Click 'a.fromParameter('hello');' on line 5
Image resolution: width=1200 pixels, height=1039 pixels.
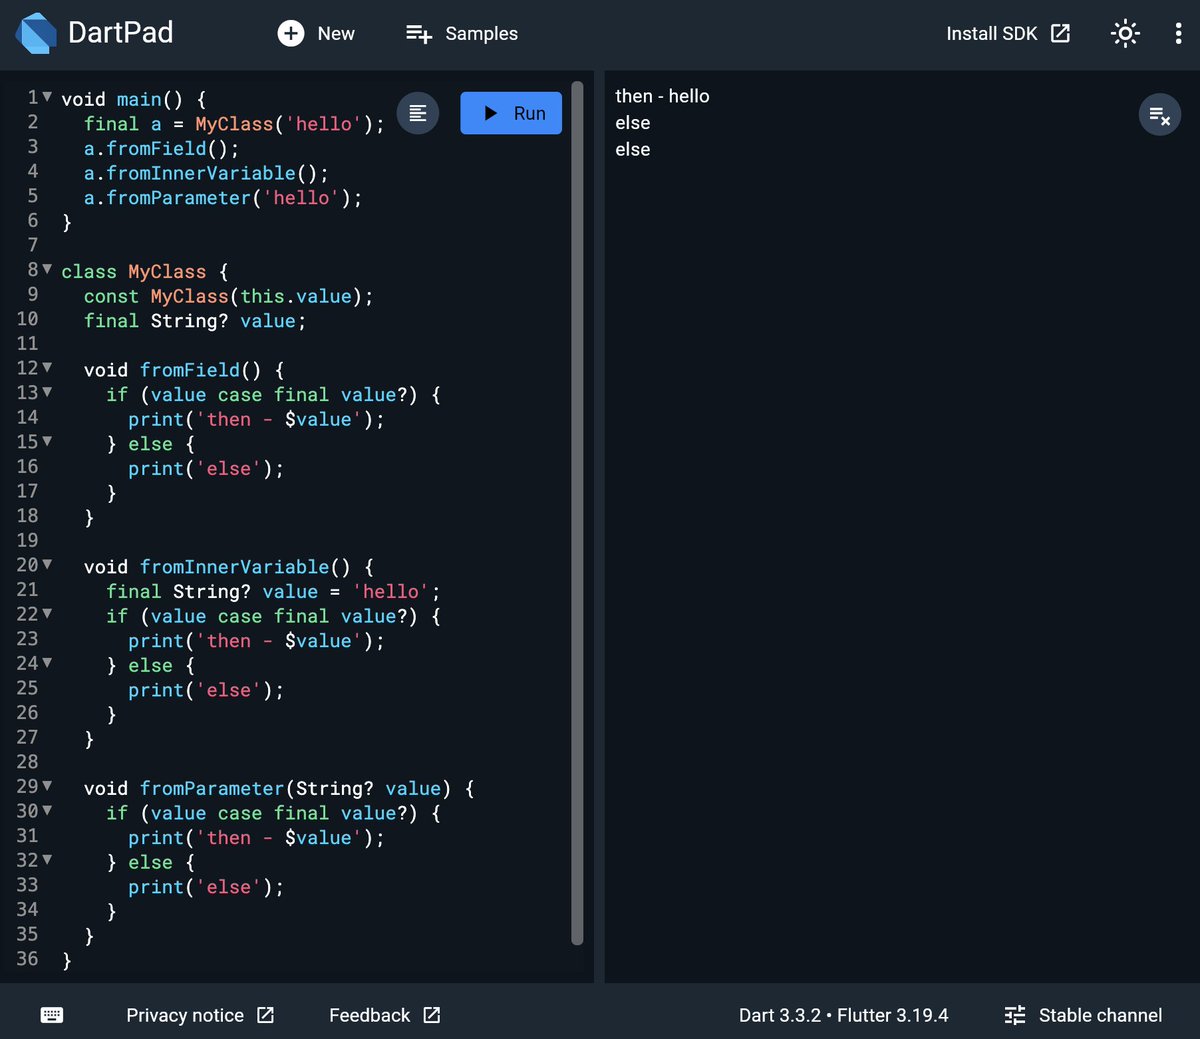[223, 198]
